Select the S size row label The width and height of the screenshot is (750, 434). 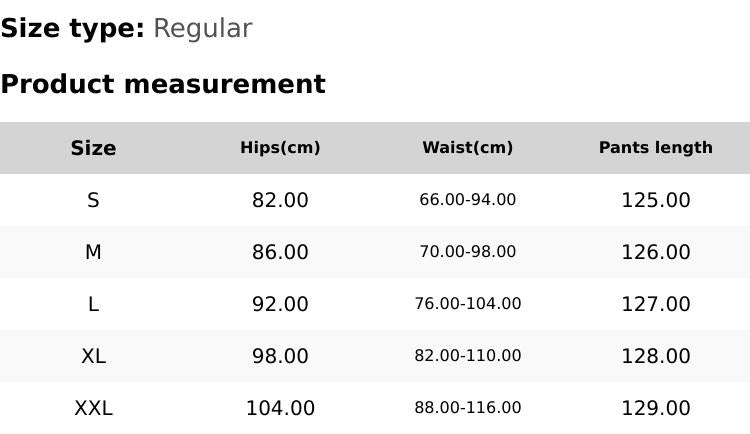coord(93,200)
